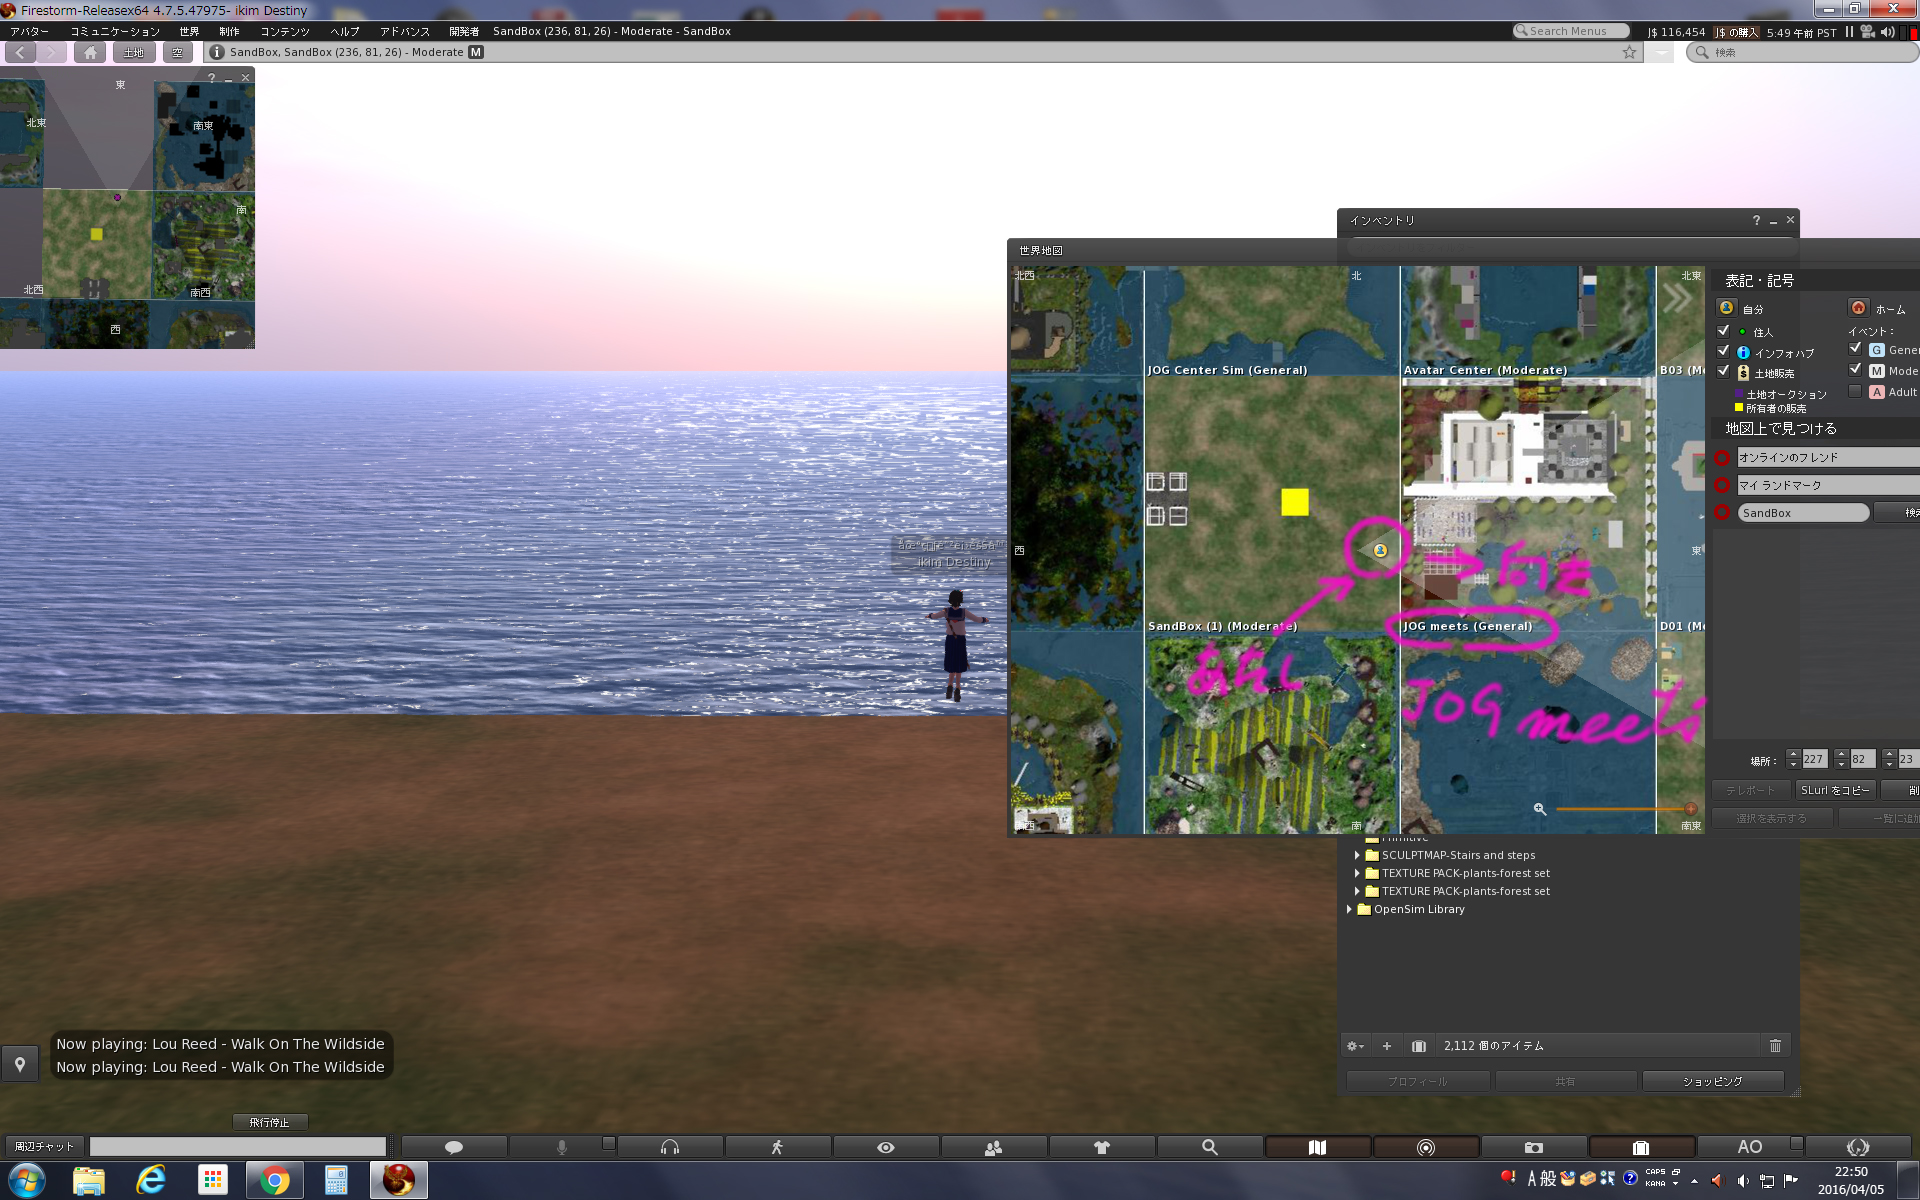The image size is (1920, 1200).
Task: Expand the OpenSim Library folder in inventory
Action: 1350,908
